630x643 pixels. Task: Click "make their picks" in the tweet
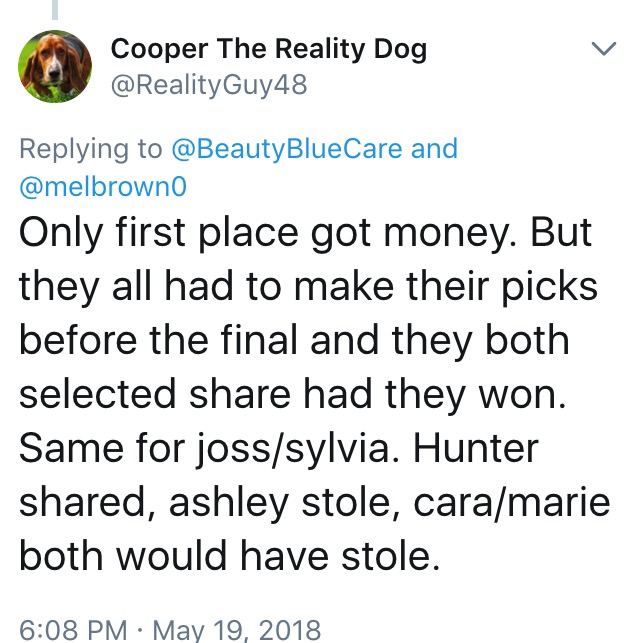(x=446, y=286)
